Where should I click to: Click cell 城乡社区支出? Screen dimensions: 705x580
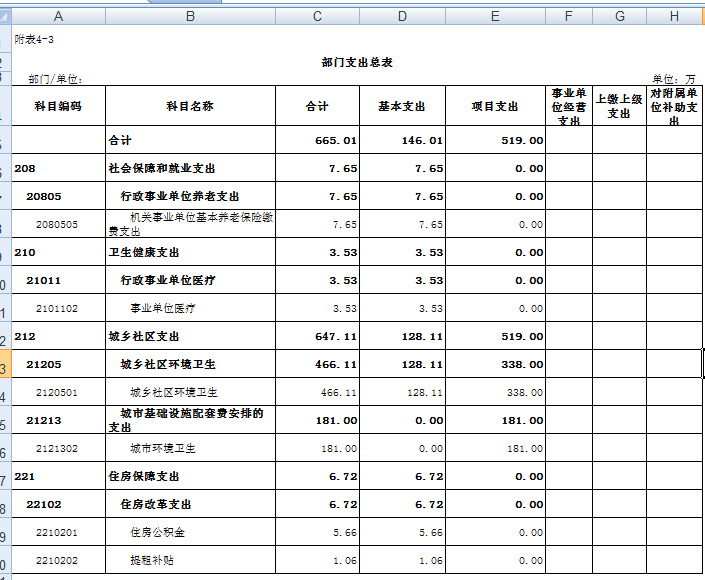tap(190, 336)
